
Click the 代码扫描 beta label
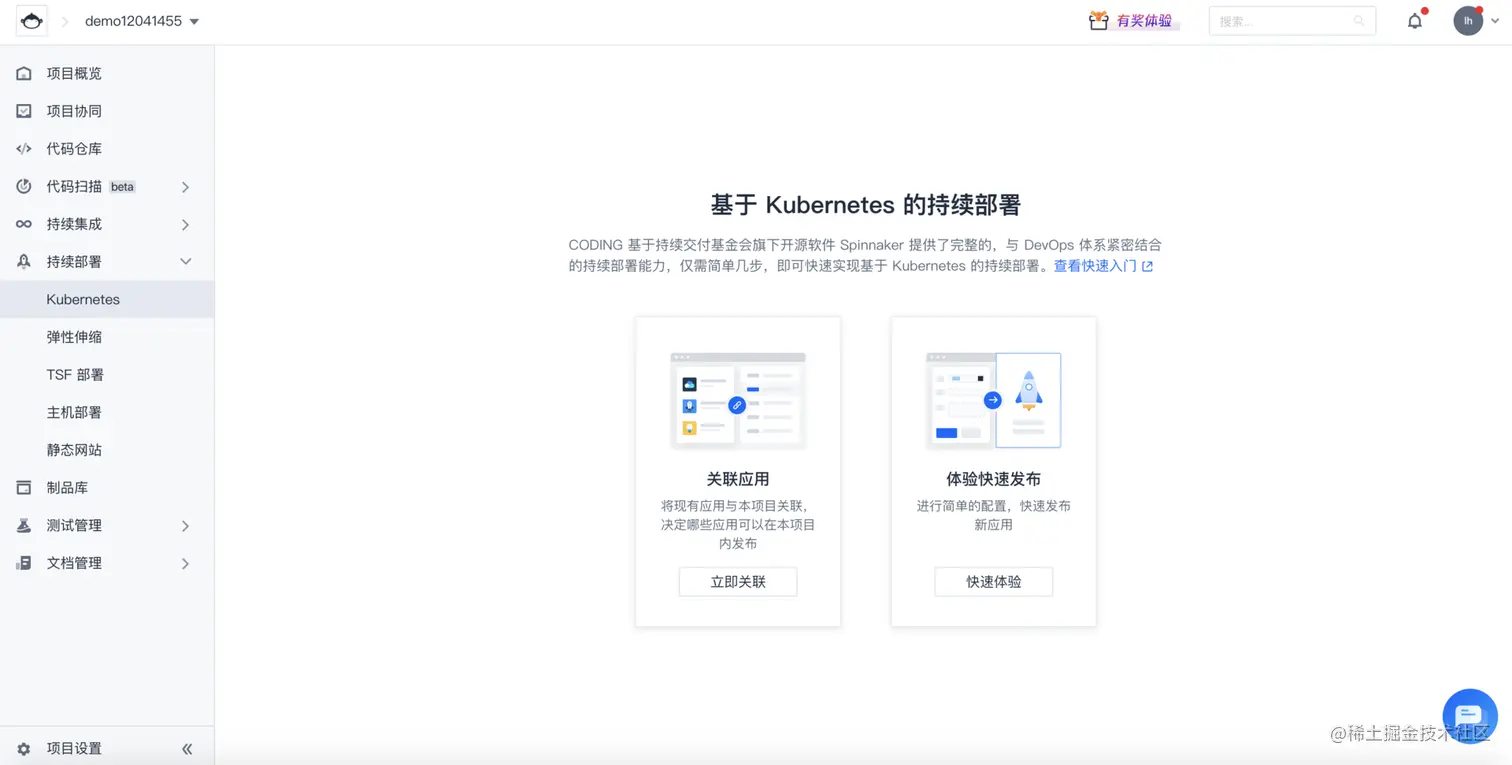(122, 187)
